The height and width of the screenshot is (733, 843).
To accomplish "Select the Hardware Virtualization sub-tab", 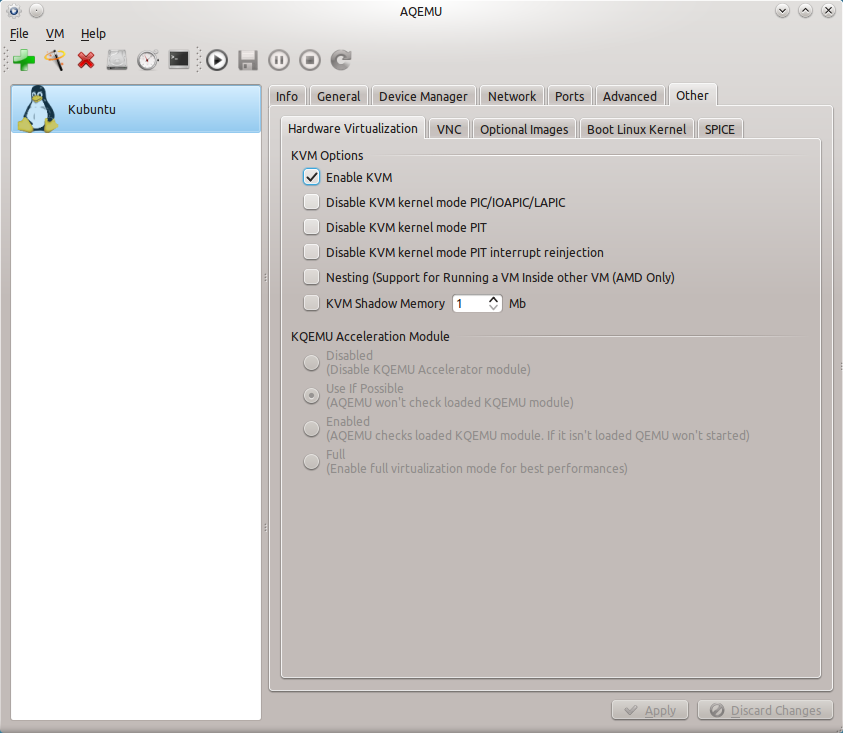I will point(353,129).
